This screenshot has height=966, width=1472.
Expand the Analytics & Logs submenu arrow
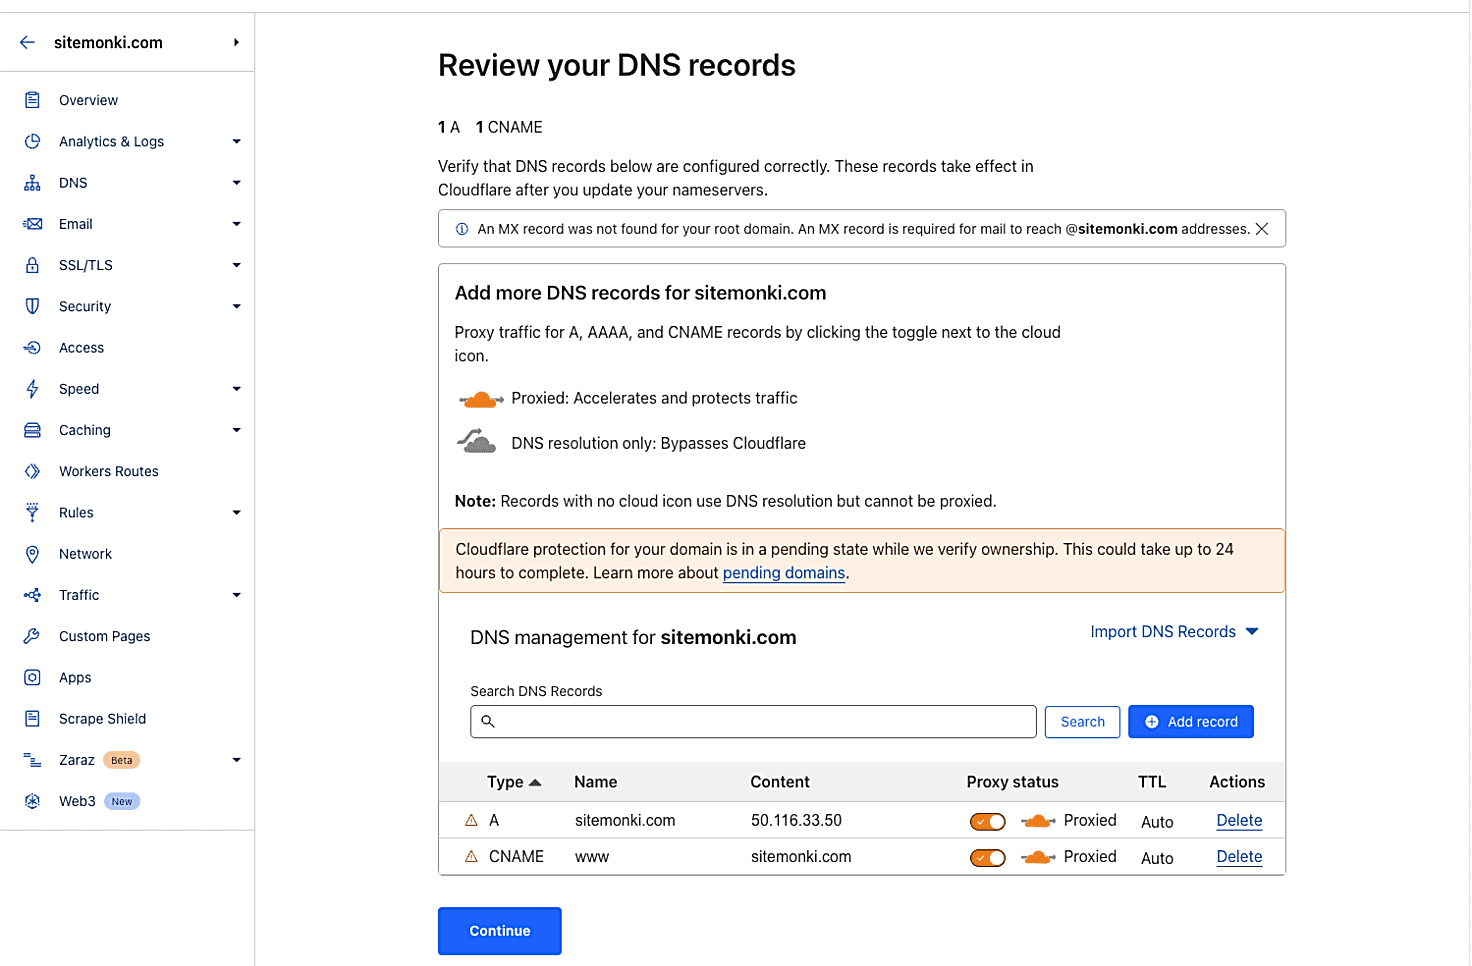point(237,141)
